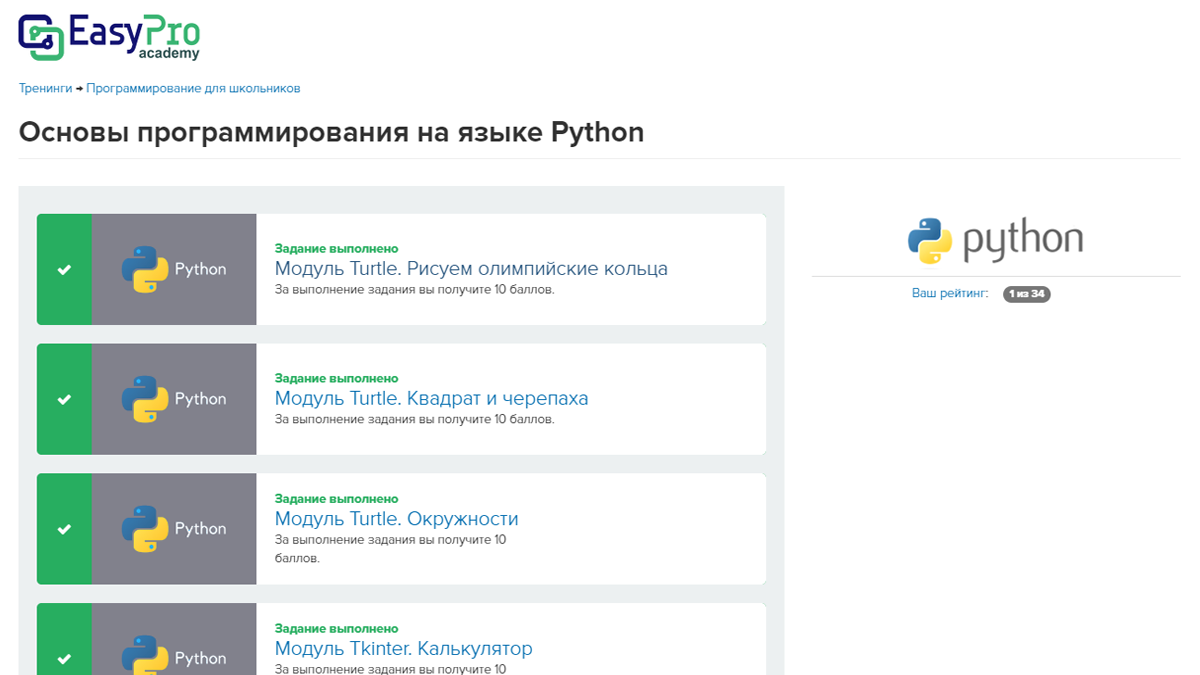Click green checkmark of Квадрат и черепаха task
The height and width of the screenshot is (675, 1200).
coord(64,399)
